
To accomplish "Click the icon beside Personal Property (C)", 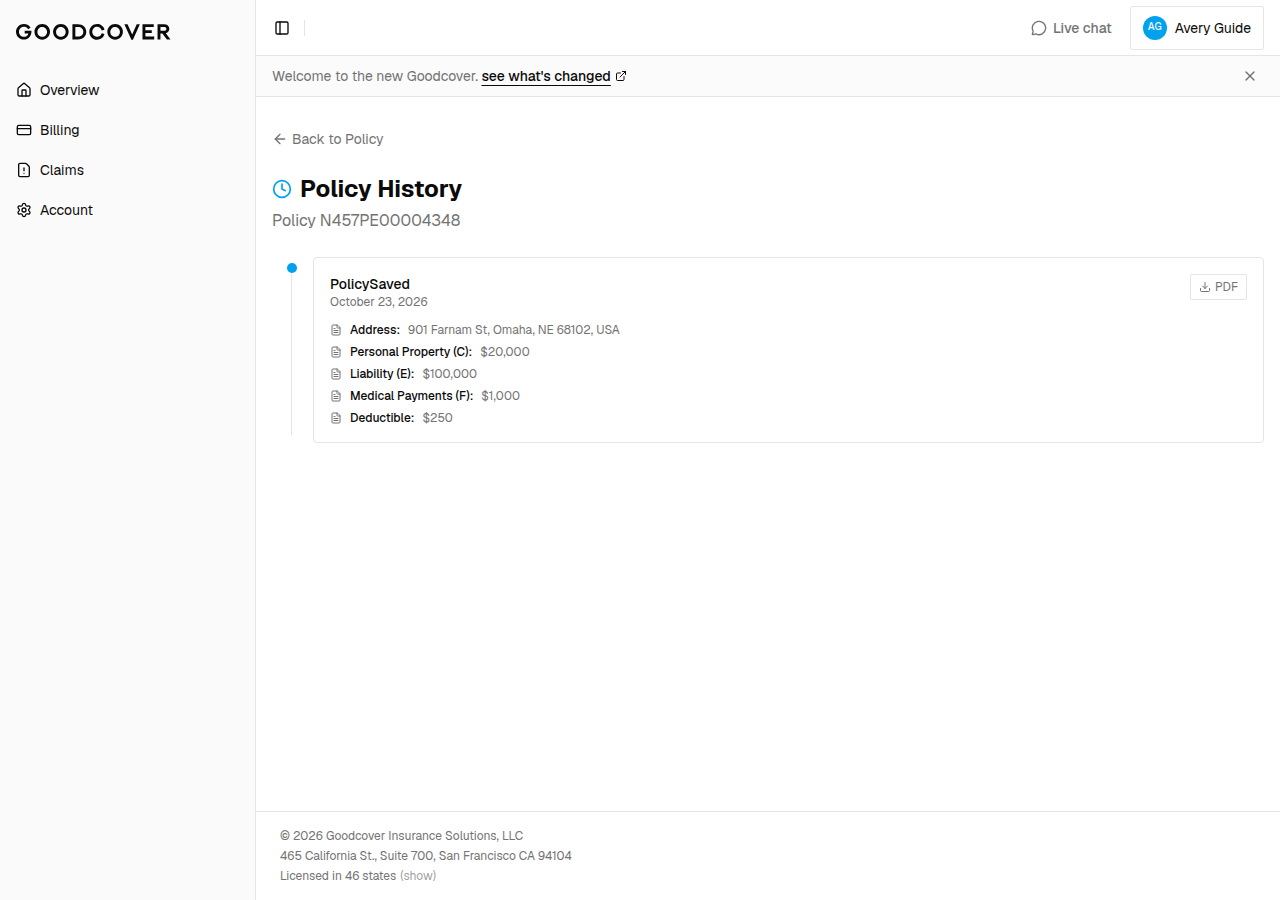I will [x=336, y=352].
